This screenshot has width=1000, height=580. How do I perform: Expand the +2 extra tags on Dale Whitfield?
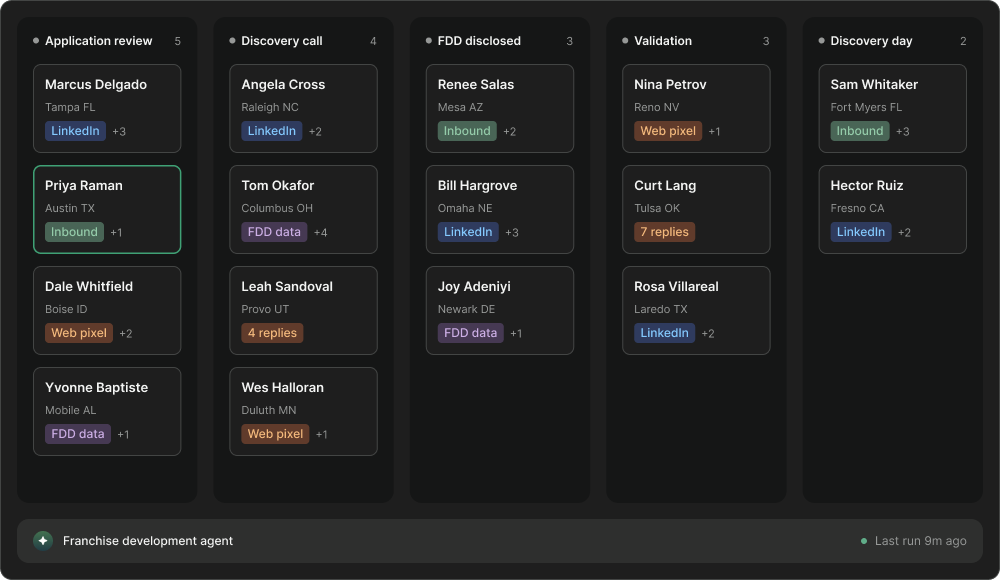pos(126,333)
